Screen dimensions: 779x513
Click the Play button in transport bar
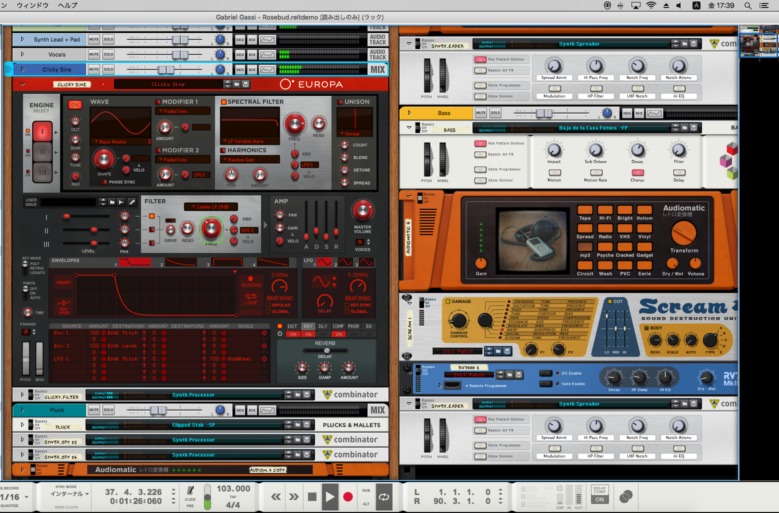click(329, 496)
